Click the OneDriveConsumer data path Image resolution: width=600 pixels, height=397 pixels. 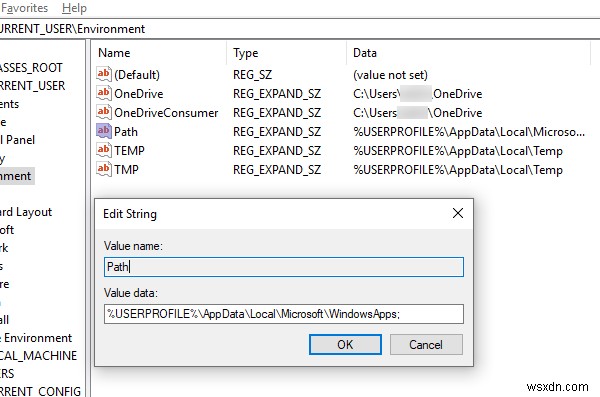click(x=417, y=113)
